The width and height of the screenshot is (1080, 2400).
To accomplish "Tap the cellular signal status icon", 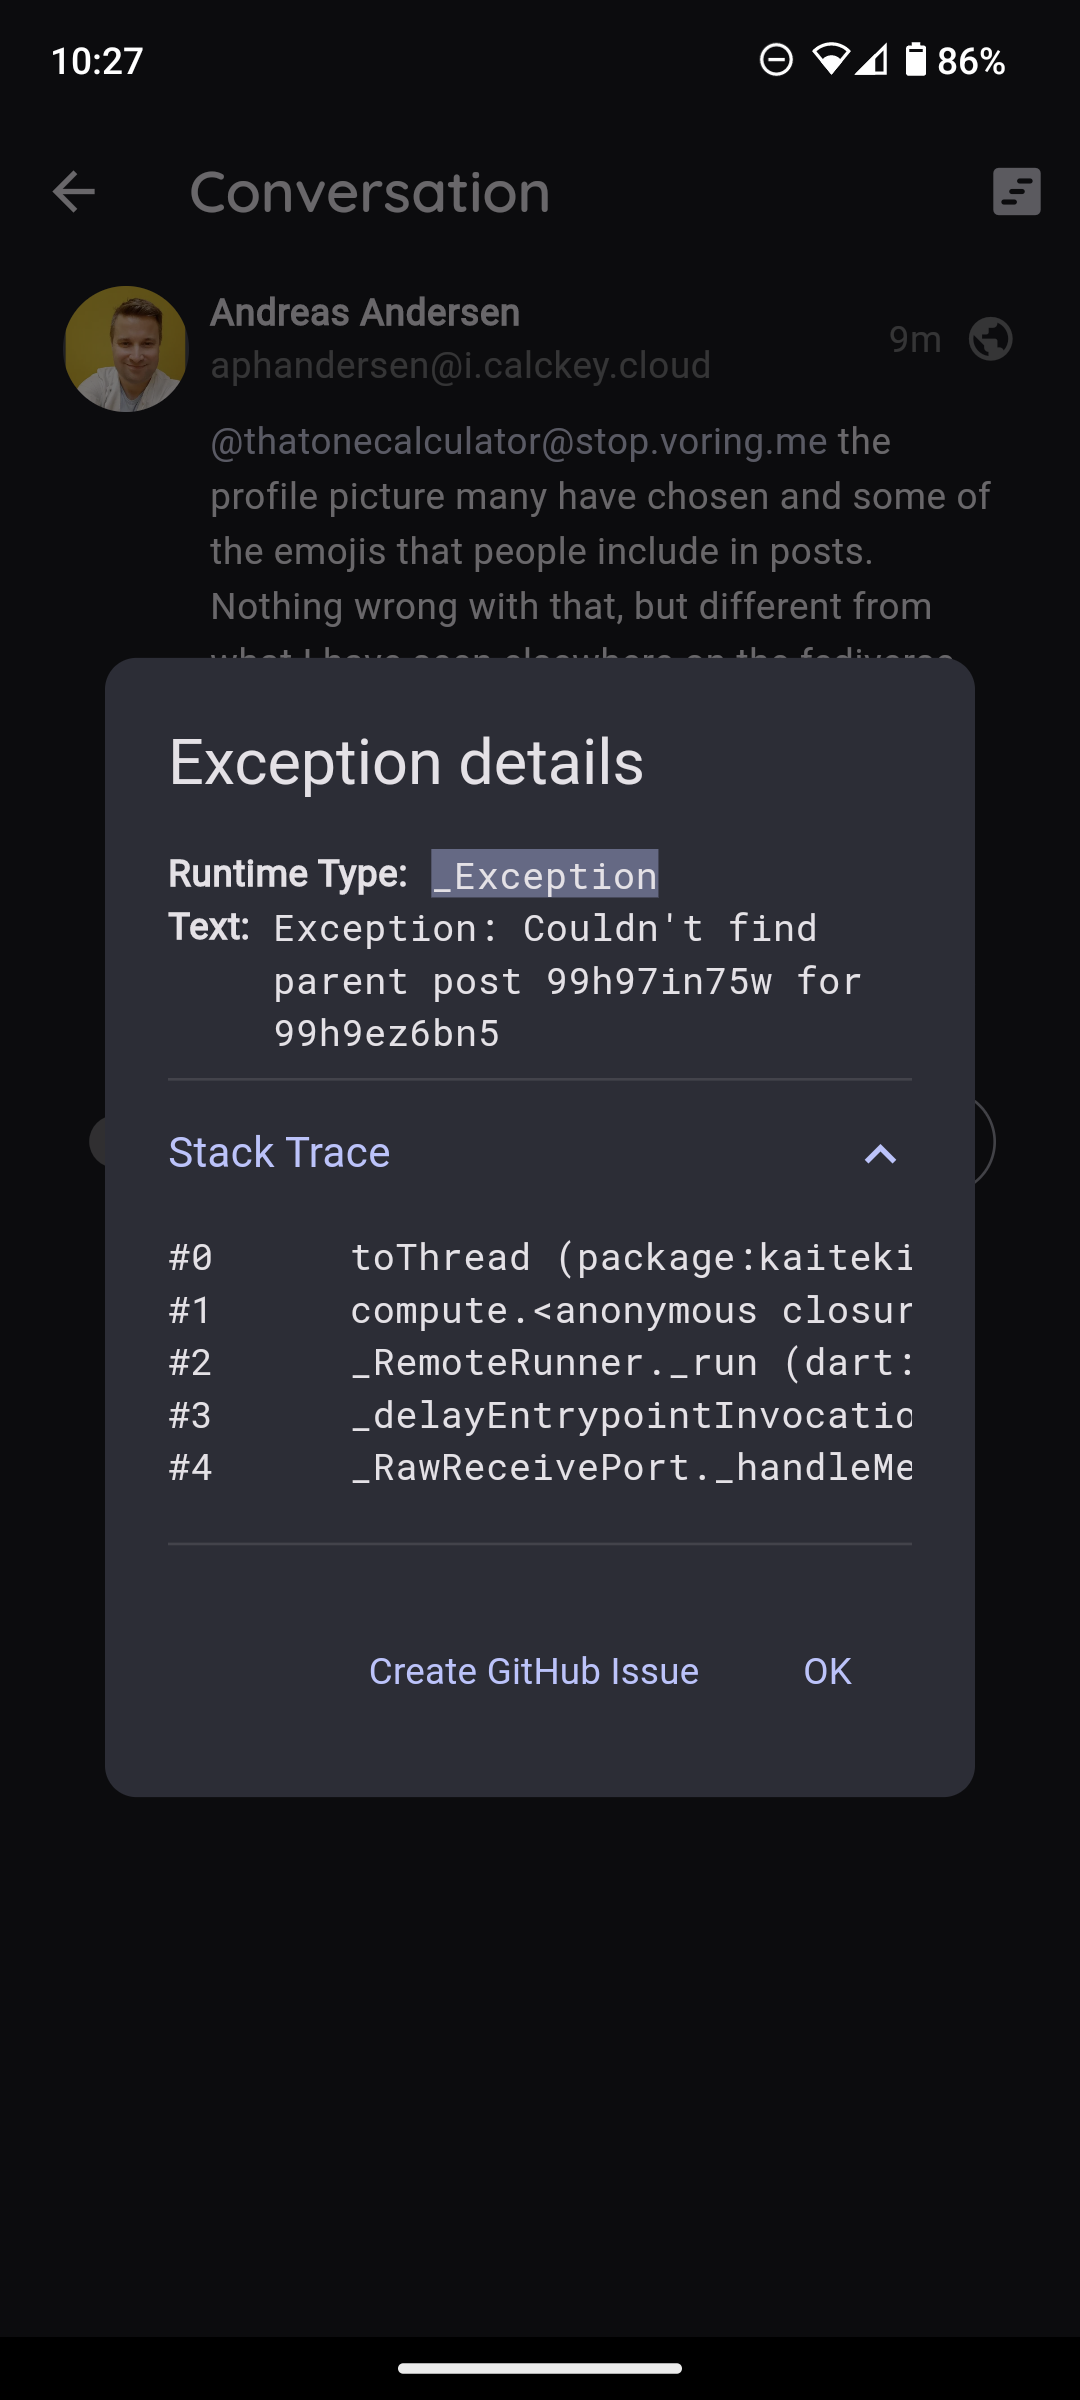I will 872,60.
